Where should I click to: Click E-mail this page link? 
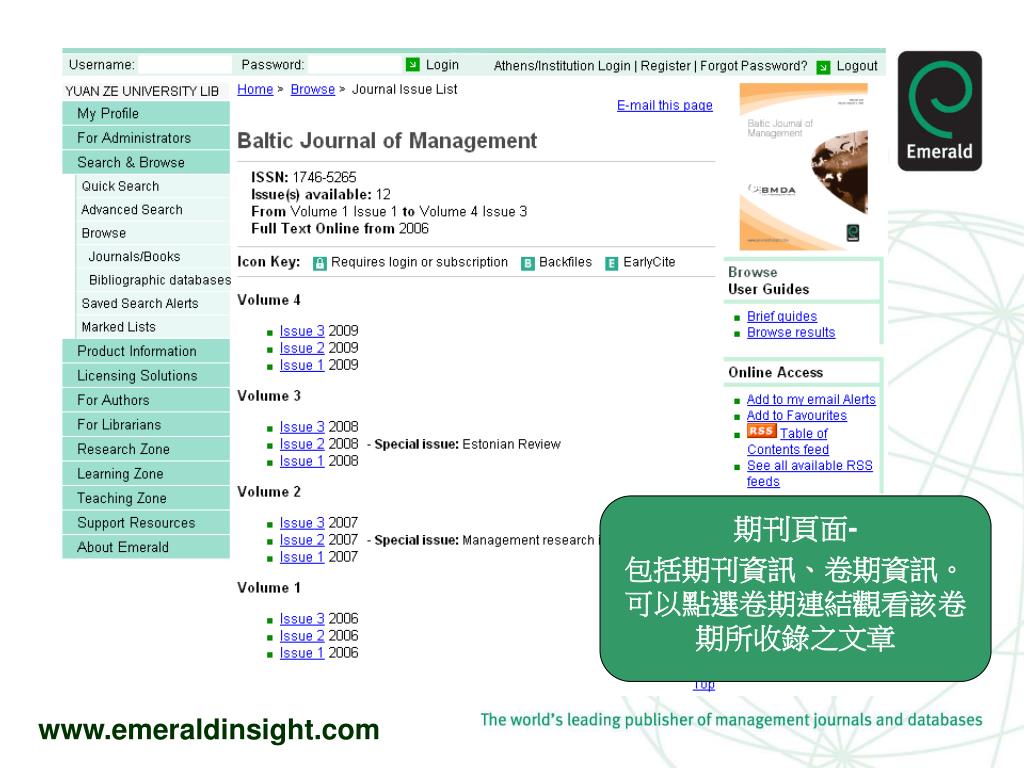click(664, 105)
